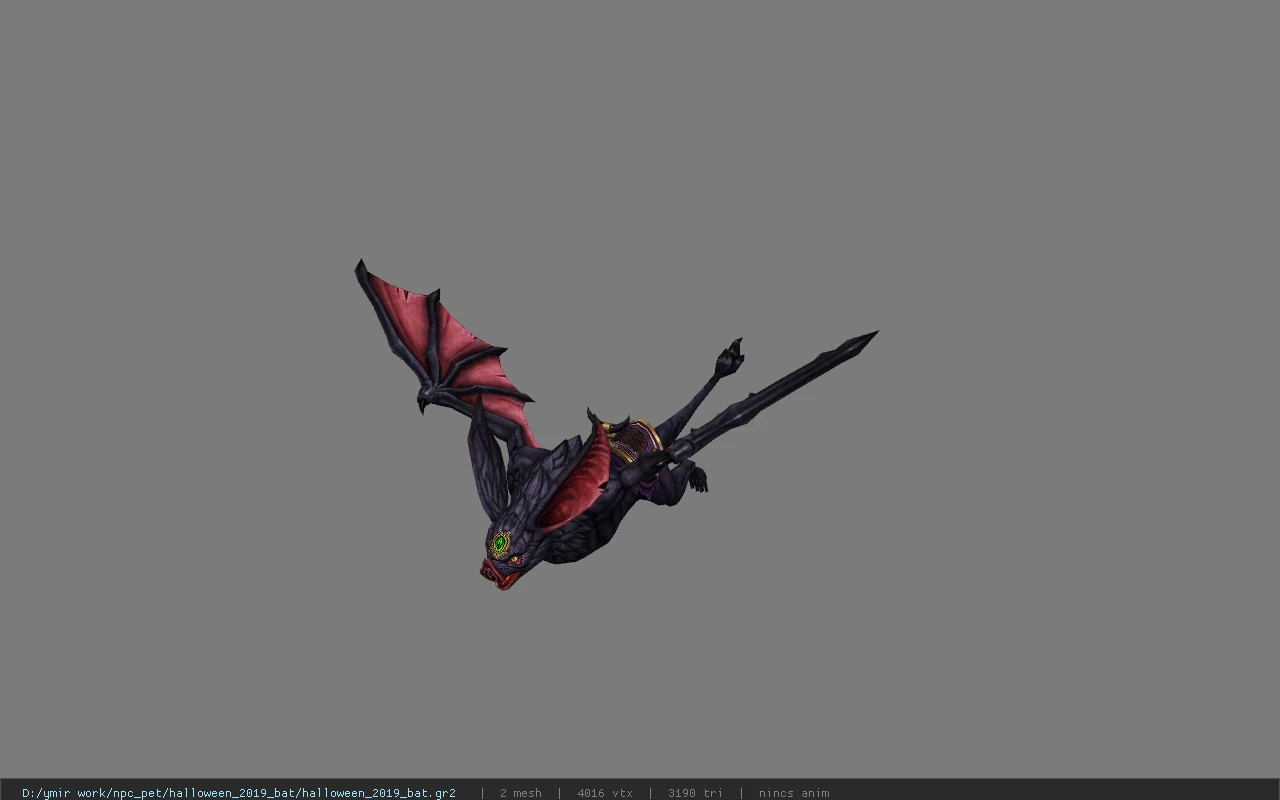Click the '2 mesh' status bar entry
Screen dimensions: 1280x800
pyautogui.click(x=521, y=793)
